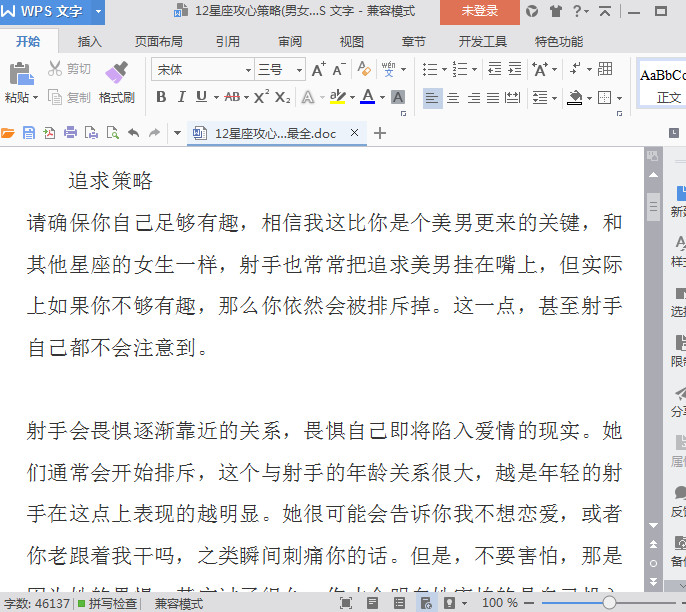This screenshot has width=686, height=612.
Task: Align text right
Action: pos(473,98)
